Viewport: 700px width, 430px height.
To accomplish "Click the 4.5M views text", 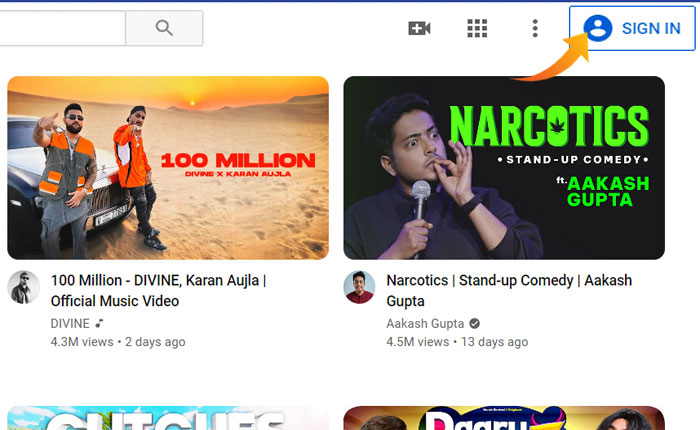I will (x=417, y=342).
